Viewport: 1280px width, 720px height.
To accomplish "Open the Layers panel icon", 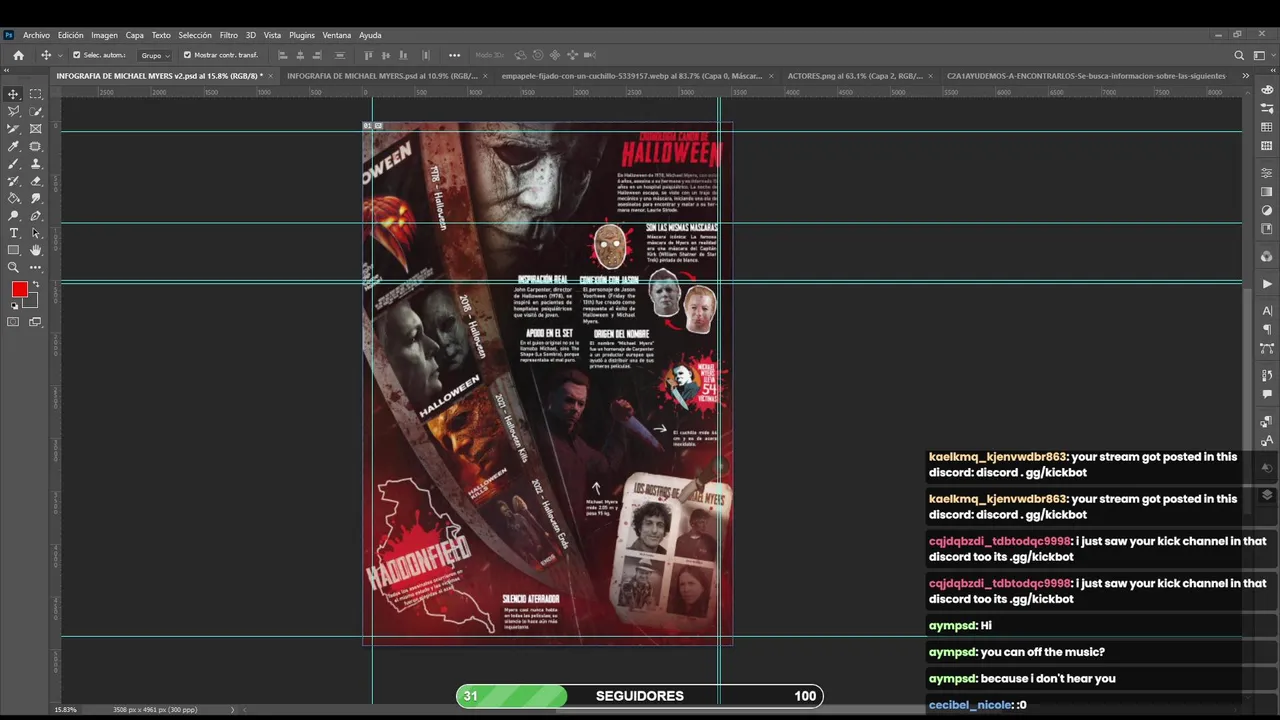I will pyautogui.click(x=1267, y=495).
